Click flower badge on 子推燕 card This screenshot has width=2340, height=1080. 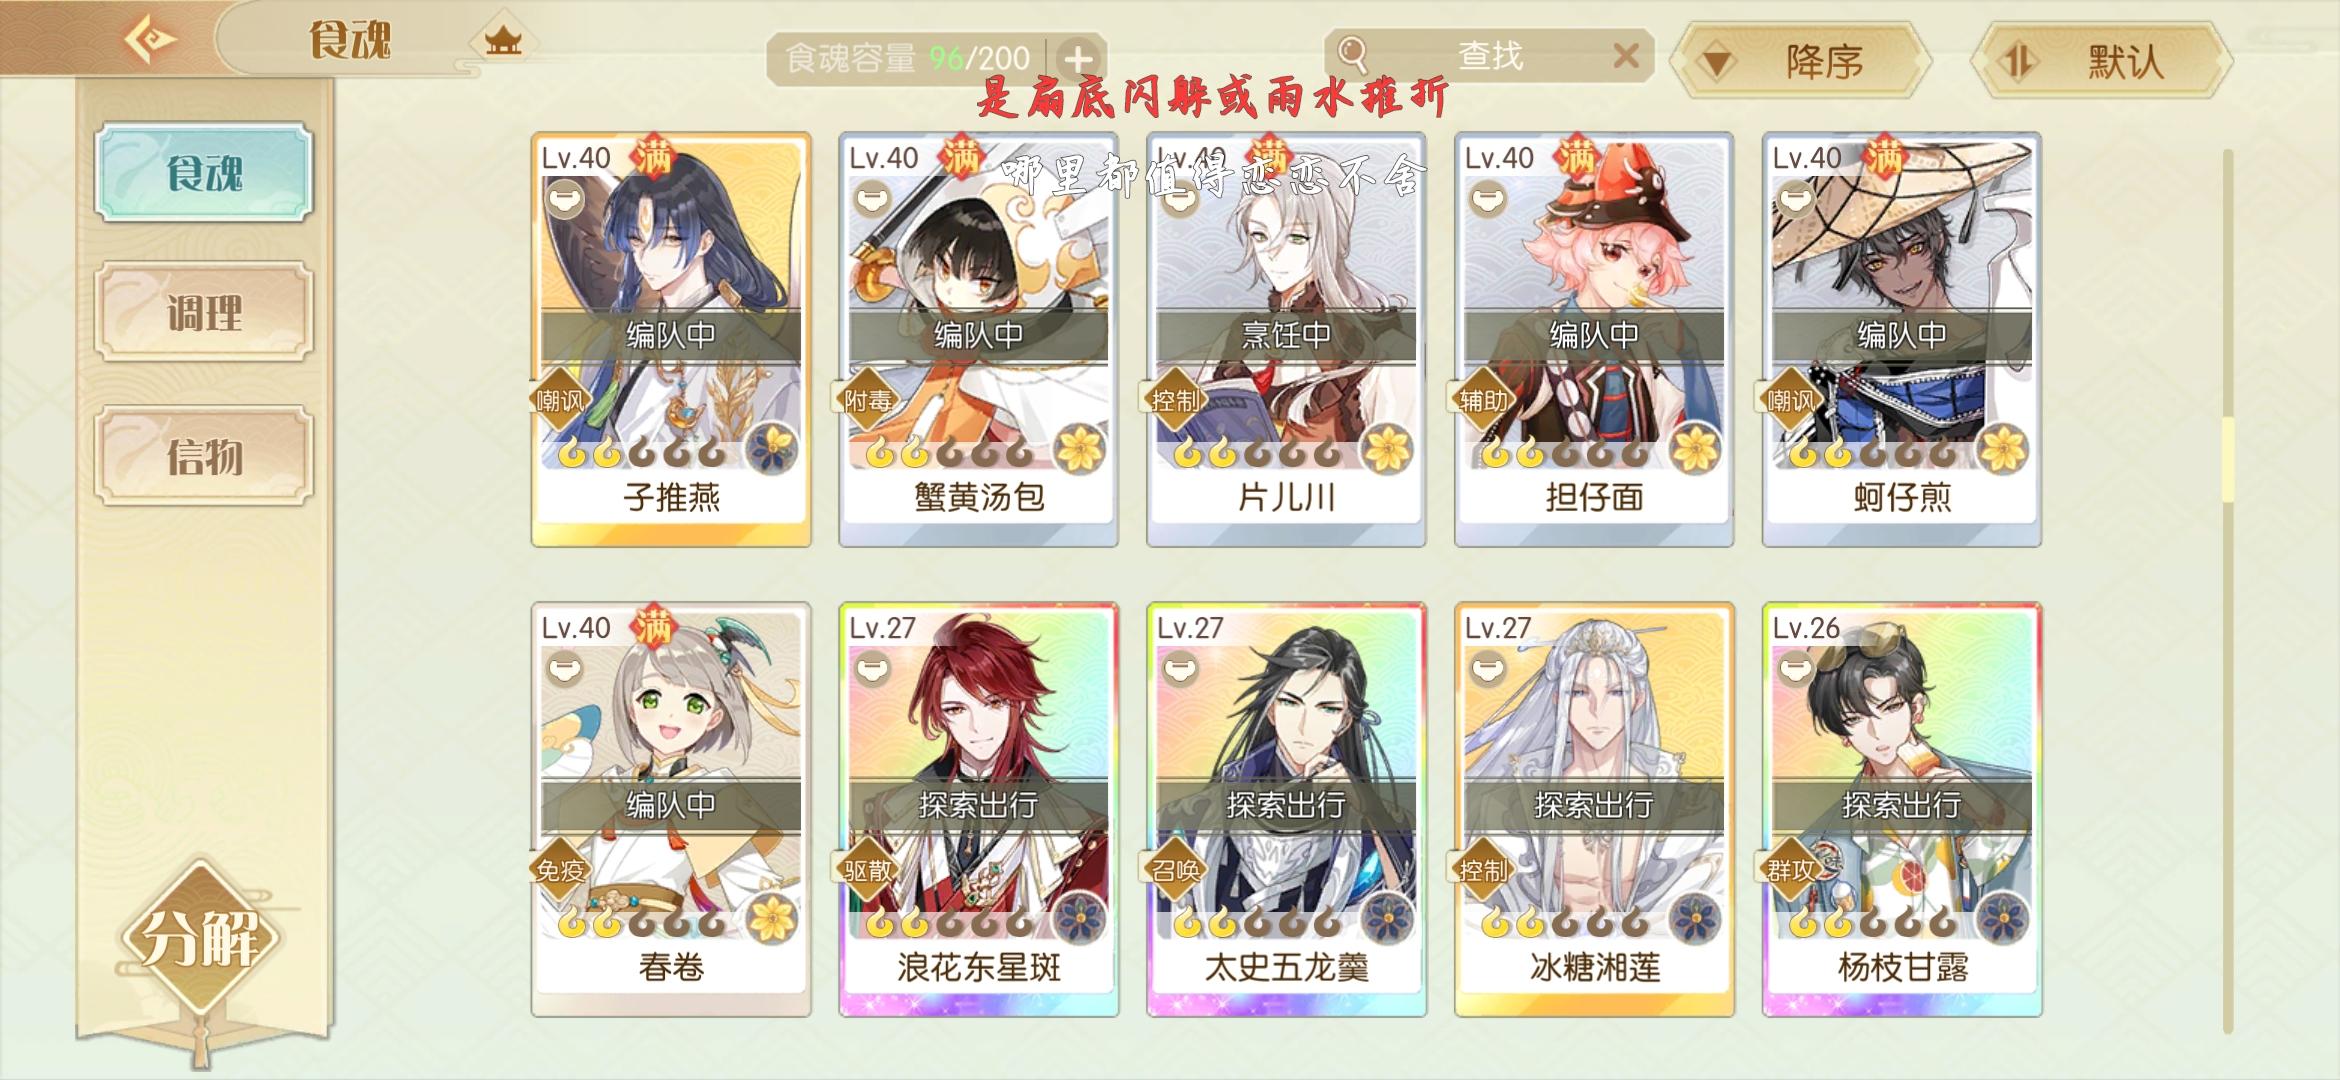click(x=772, y=447)
